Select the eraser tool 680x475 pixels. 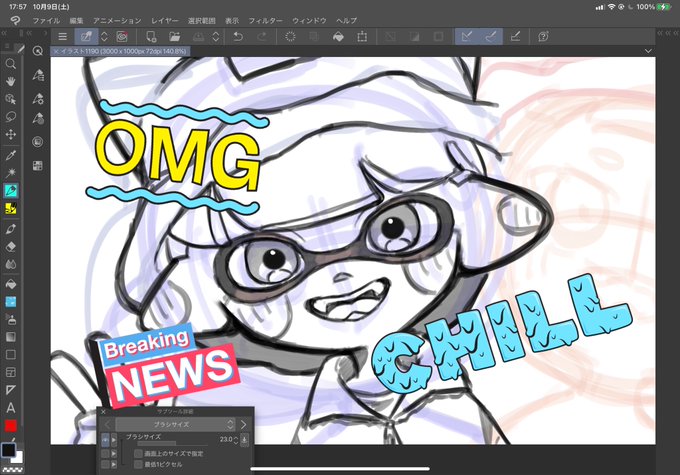point(10,246)
